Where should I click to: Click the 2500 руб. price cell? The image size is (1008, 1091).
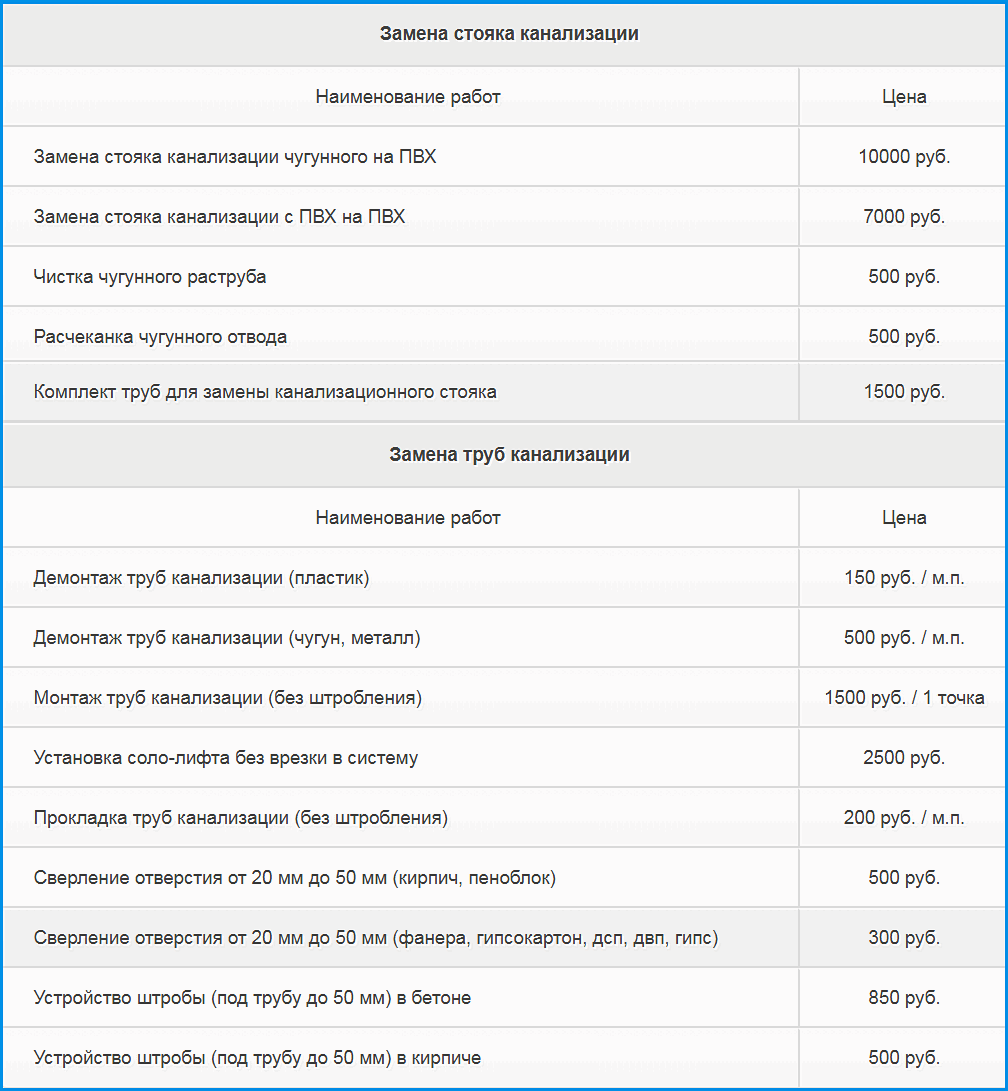coord(904,758)
